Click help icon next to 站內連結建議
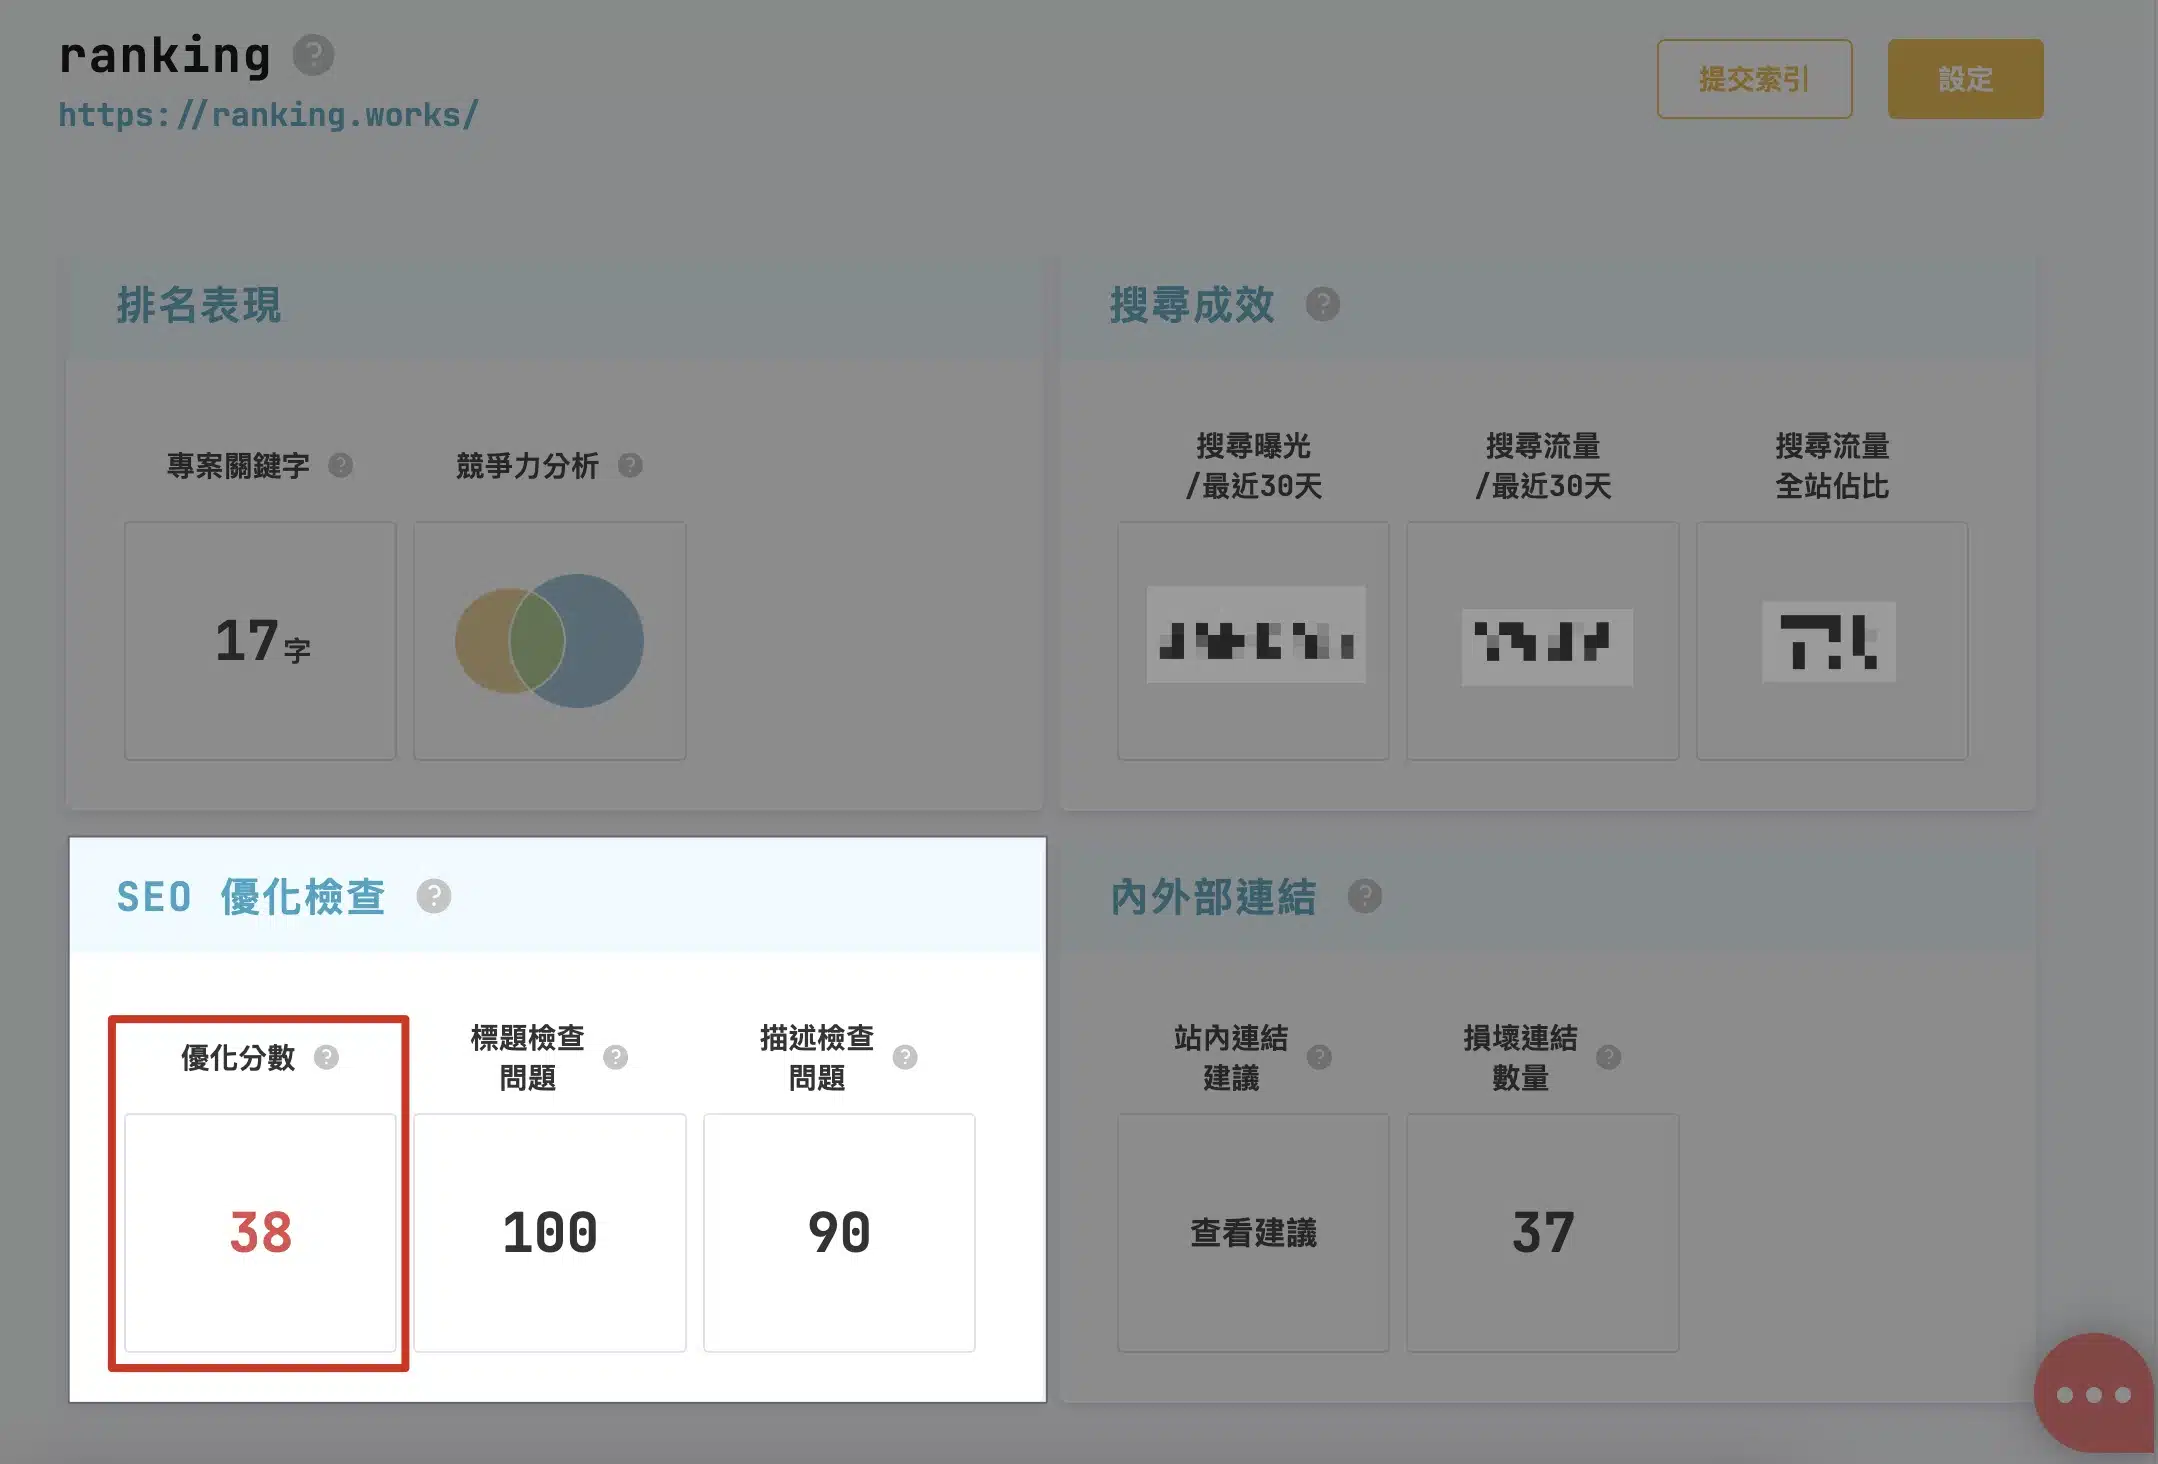This screenshot has width=2158, height=1464. click(1319, 1057)
